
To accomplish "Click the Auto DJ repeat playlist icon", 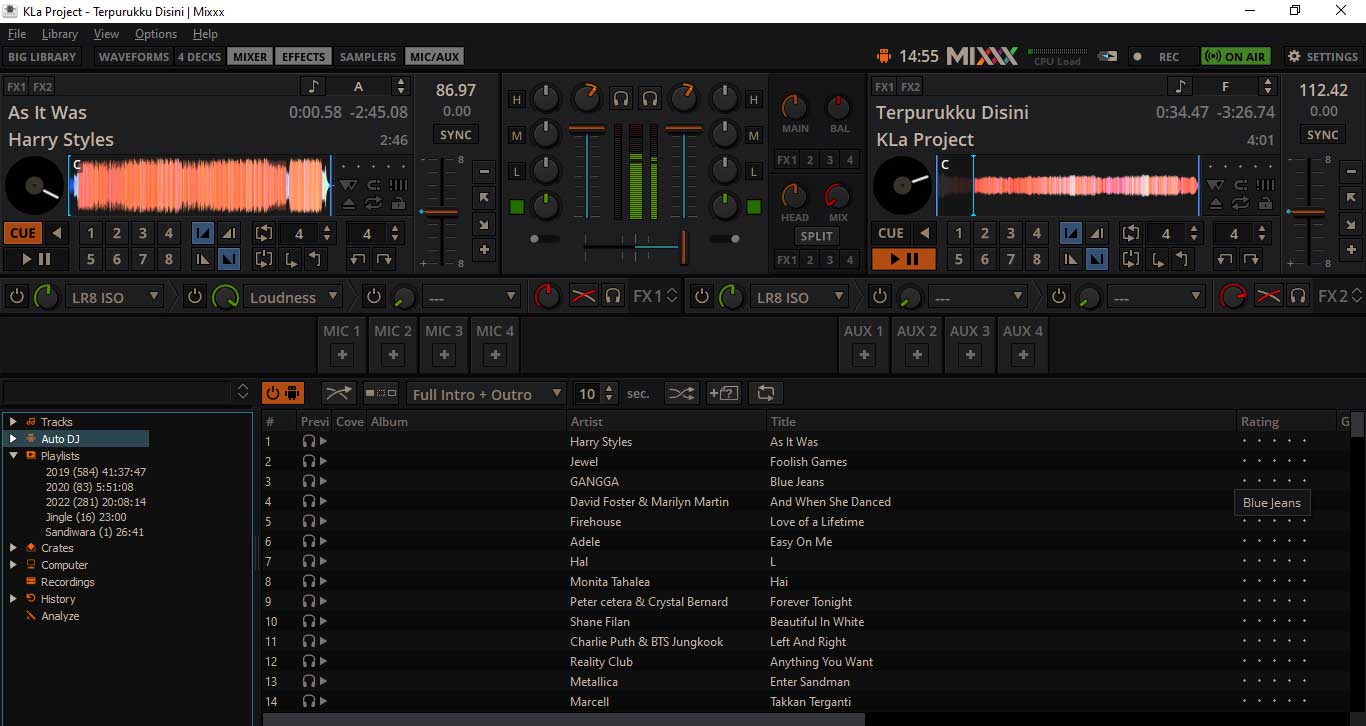I will (x=766, y=394).
